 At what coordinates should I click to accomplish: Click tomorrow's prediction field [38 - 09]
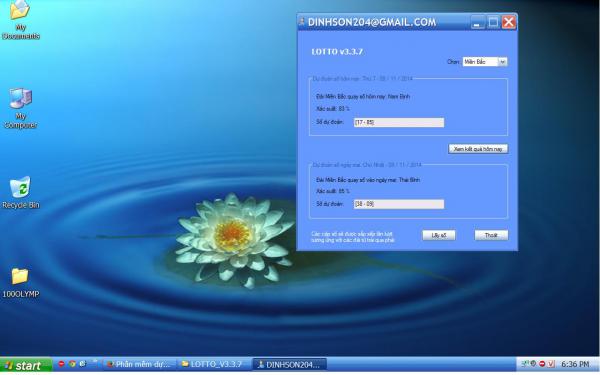coord(399,204)
